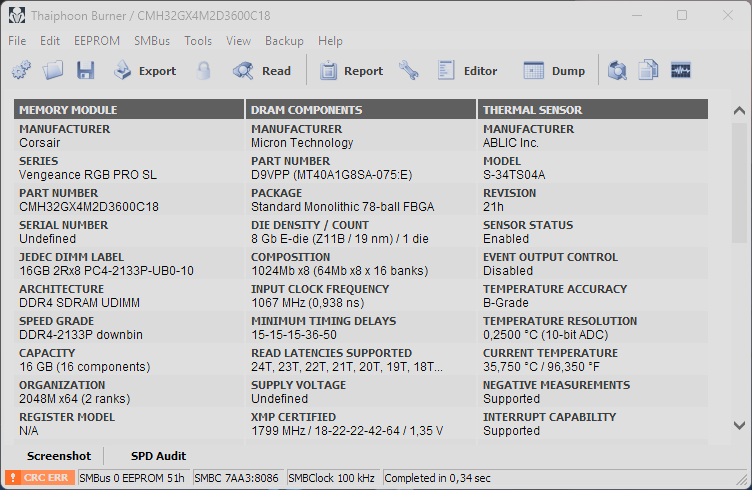Click the open folder toolbar icon
The height and width of the screenshot is (490, 752).
click(53, 70)
